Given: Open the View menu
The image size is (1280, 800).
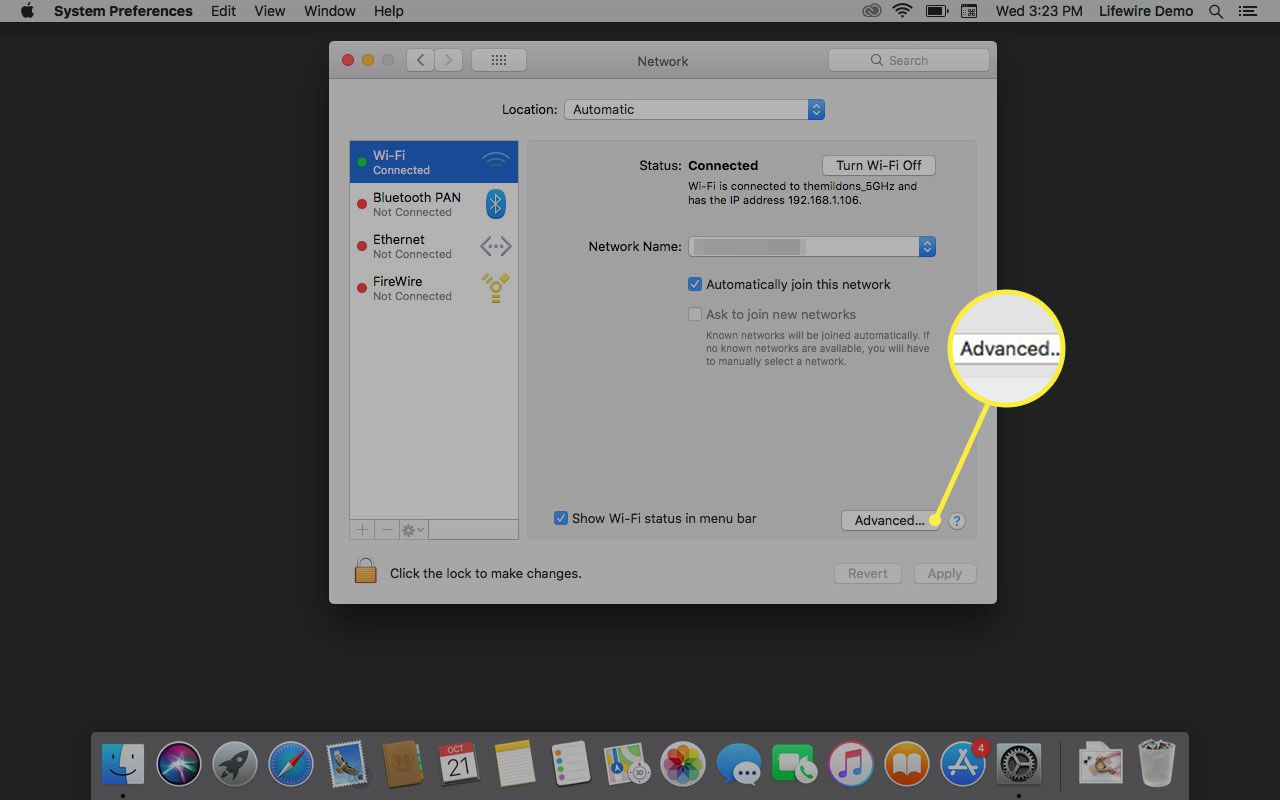Looking at the screenshot, I should pos(270,11).
